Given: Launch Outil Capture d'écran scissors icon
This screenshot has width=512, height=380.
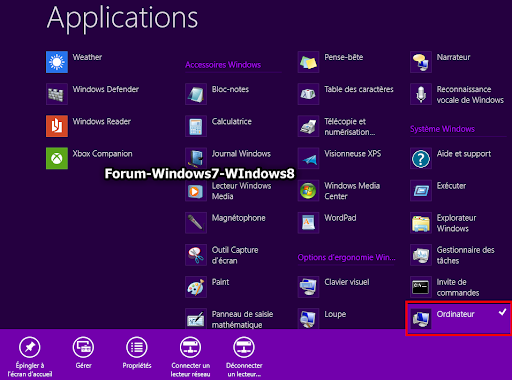Looking at the screenshot, I should coord(196,255).
